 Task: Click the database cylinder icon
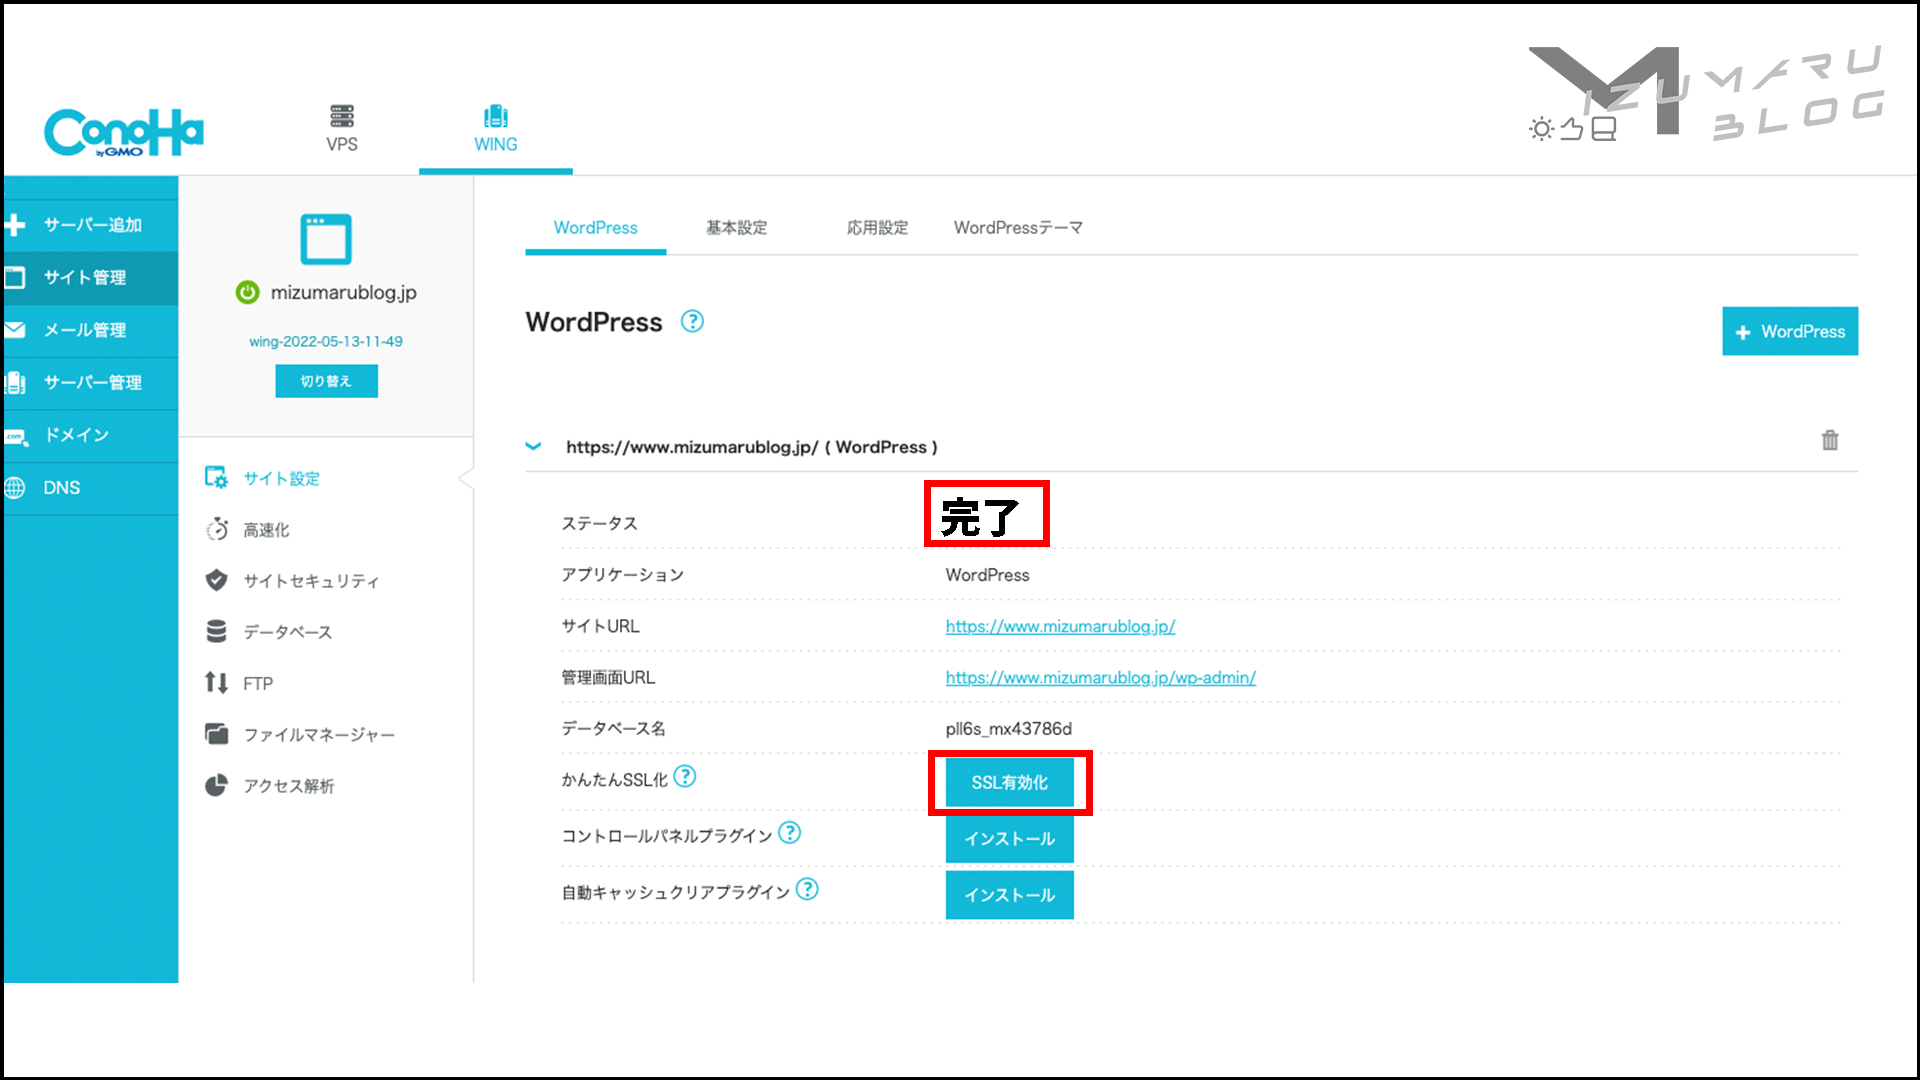tap(216, 631)
